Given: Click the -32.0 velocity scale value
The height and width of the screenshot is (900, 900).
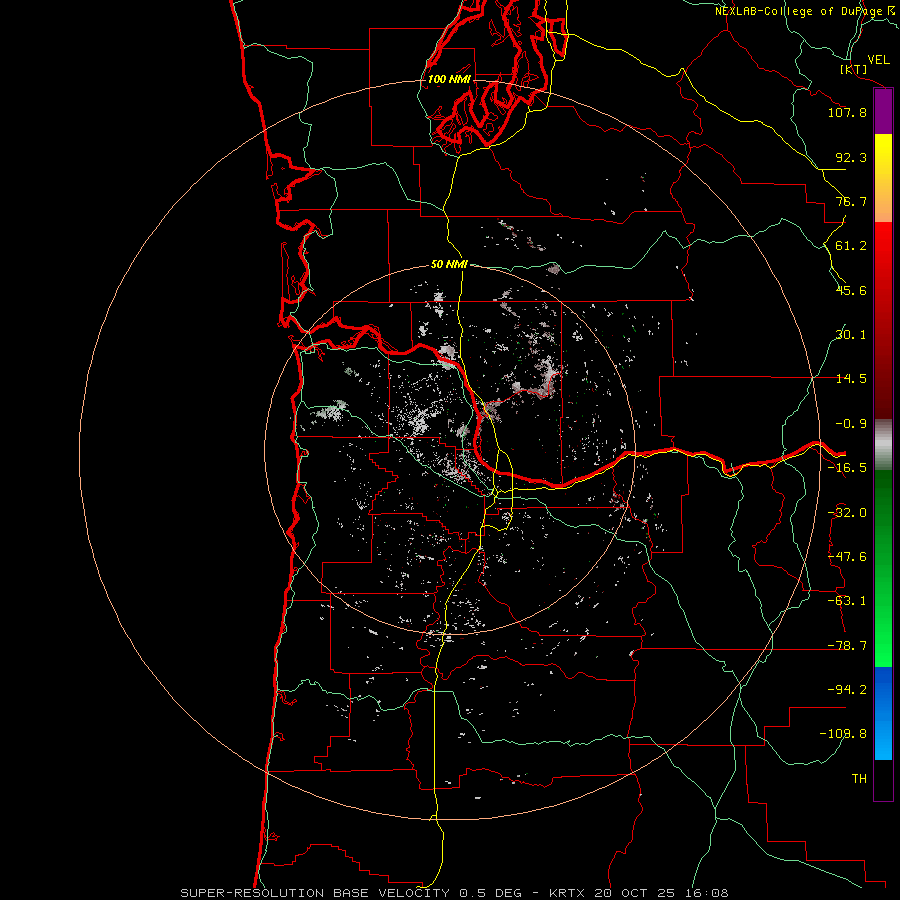Looking at the screenshot, I should point(847,513).
